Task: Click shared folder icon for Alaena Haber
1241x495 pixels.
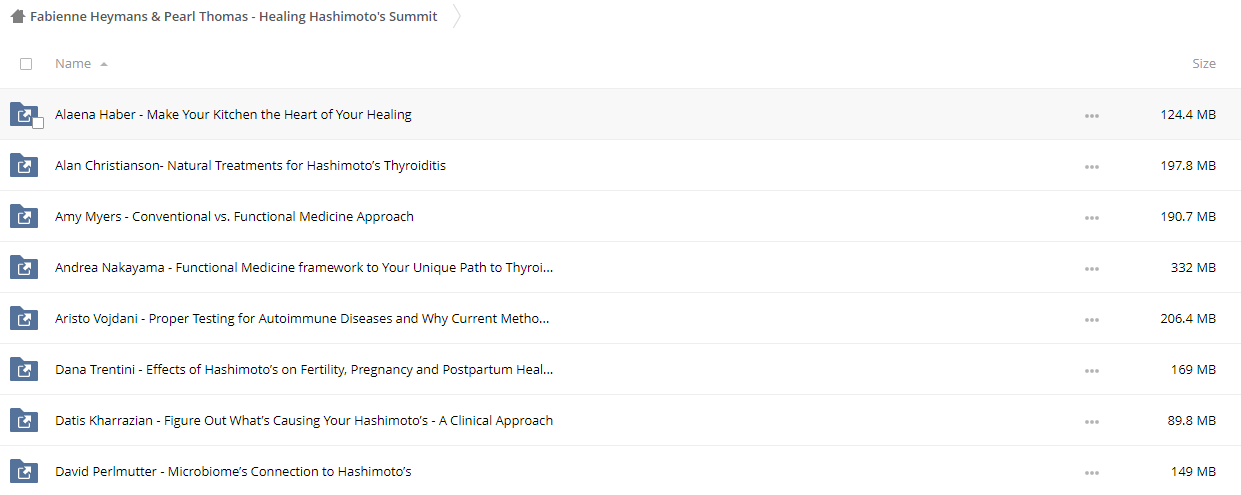Action: click(x=23, y=114)
